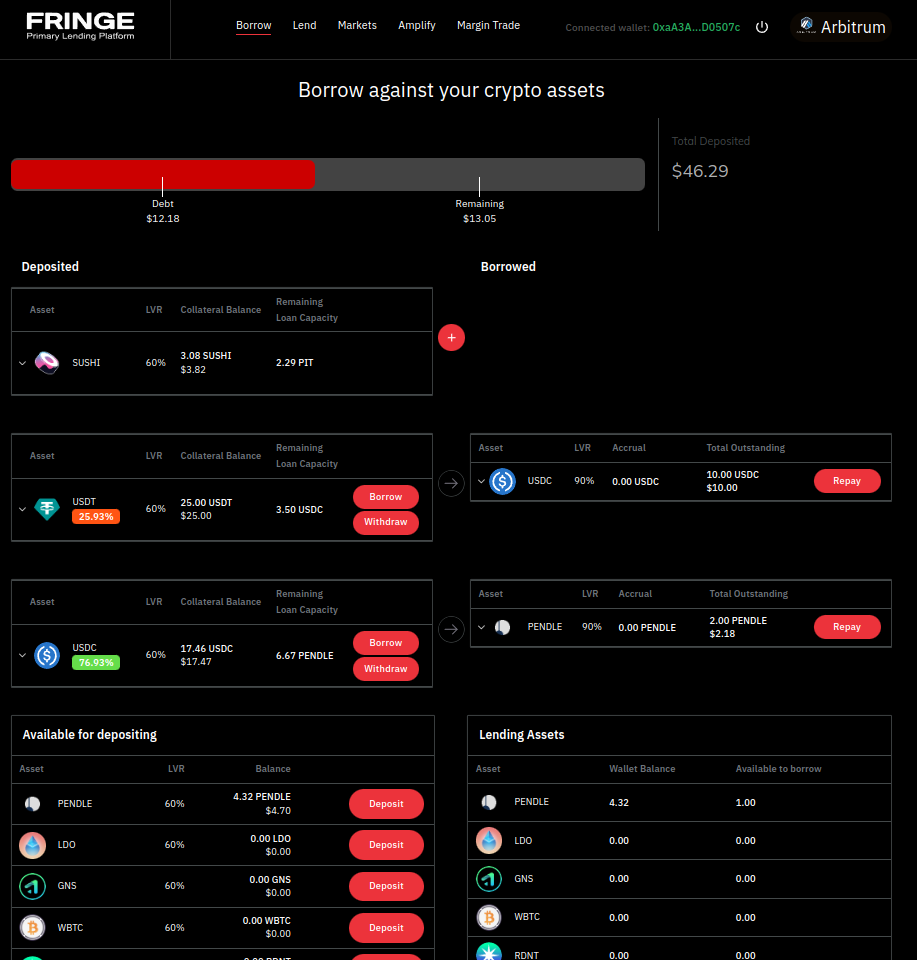Expand the USDC deposited row chevron
This screenshot has width=917, height=960.
(23, 655)
